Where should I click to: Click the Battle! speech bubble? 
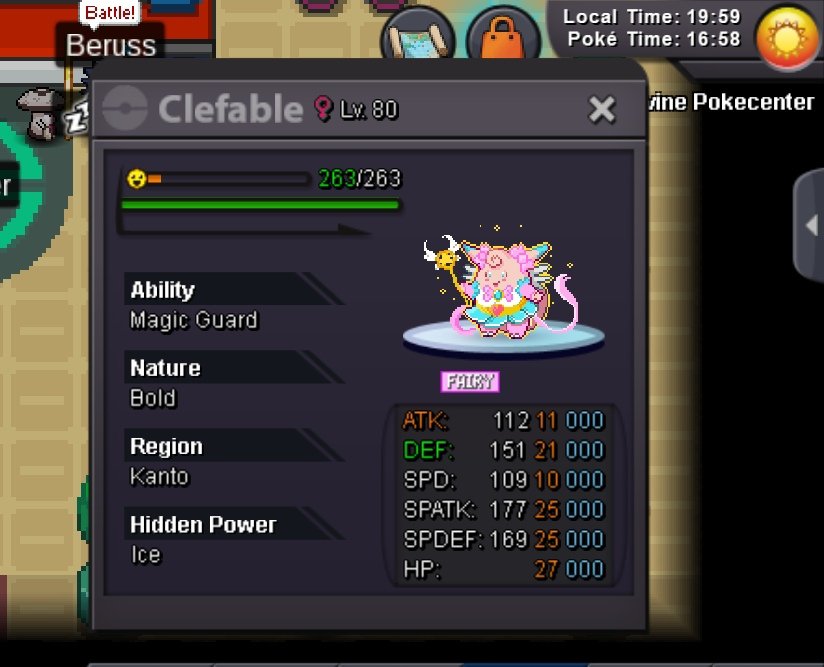tap(109, 12)
